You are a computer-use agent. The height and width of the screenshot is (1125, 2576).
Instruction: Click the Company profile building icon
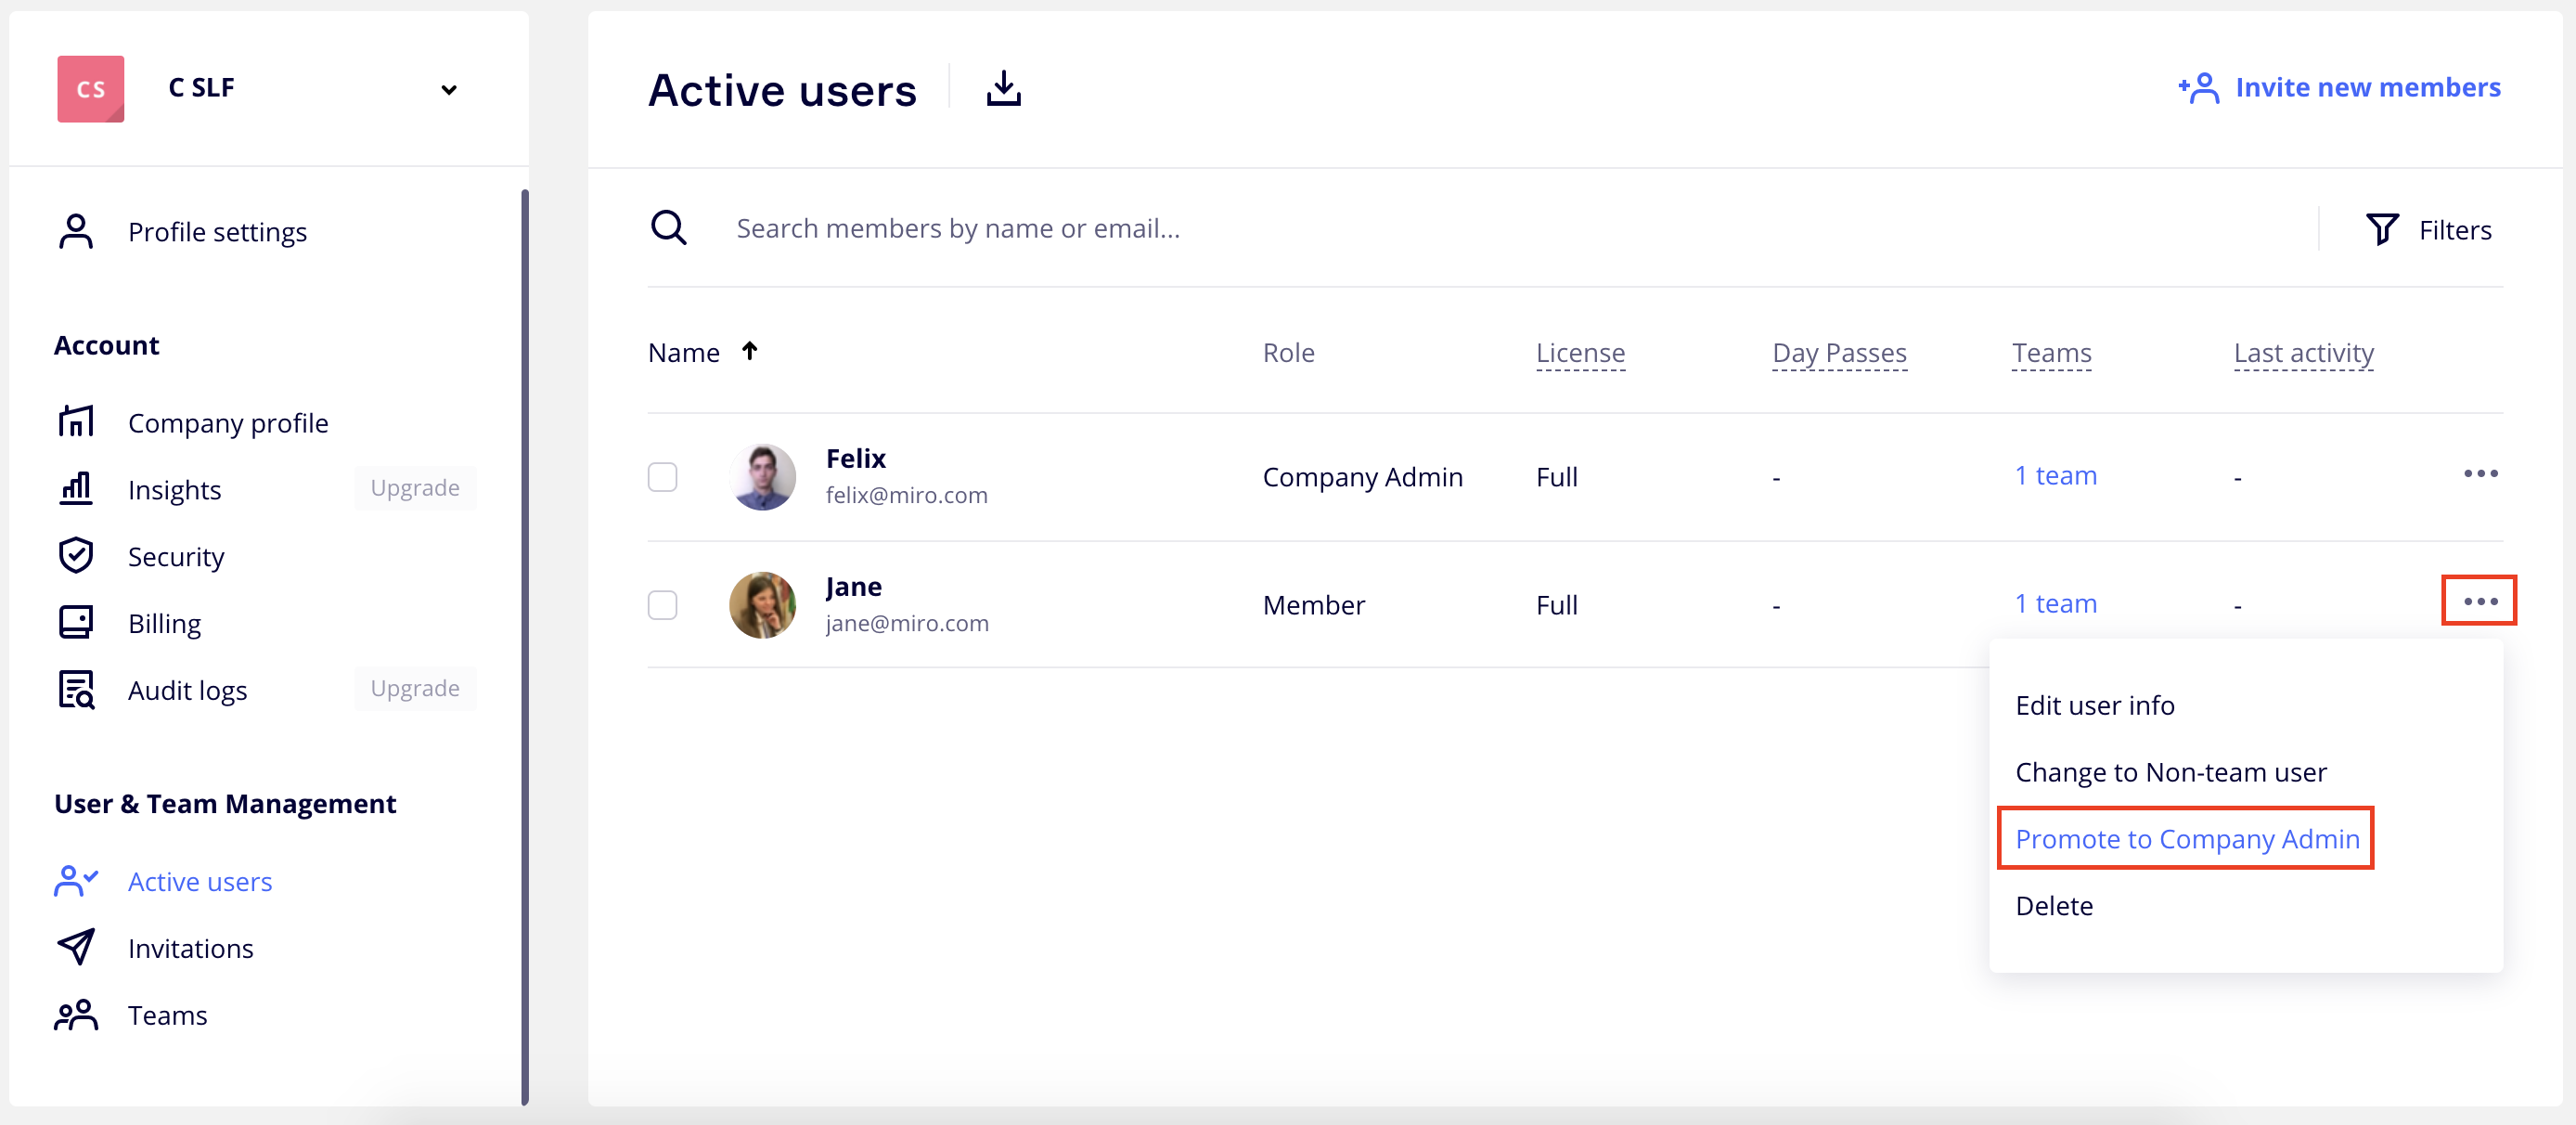click(76, 422)
